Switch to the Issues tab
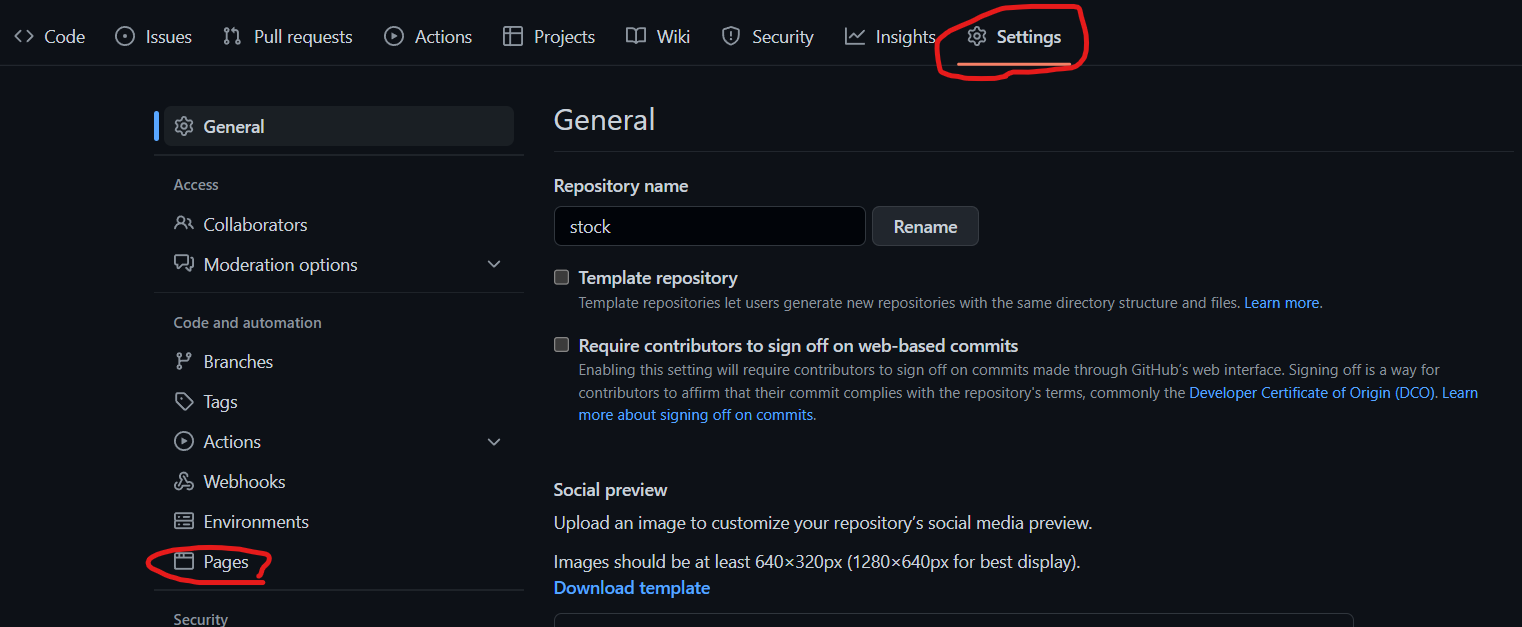Viewport: 1522px width, 627px height. tap(154, 37)
